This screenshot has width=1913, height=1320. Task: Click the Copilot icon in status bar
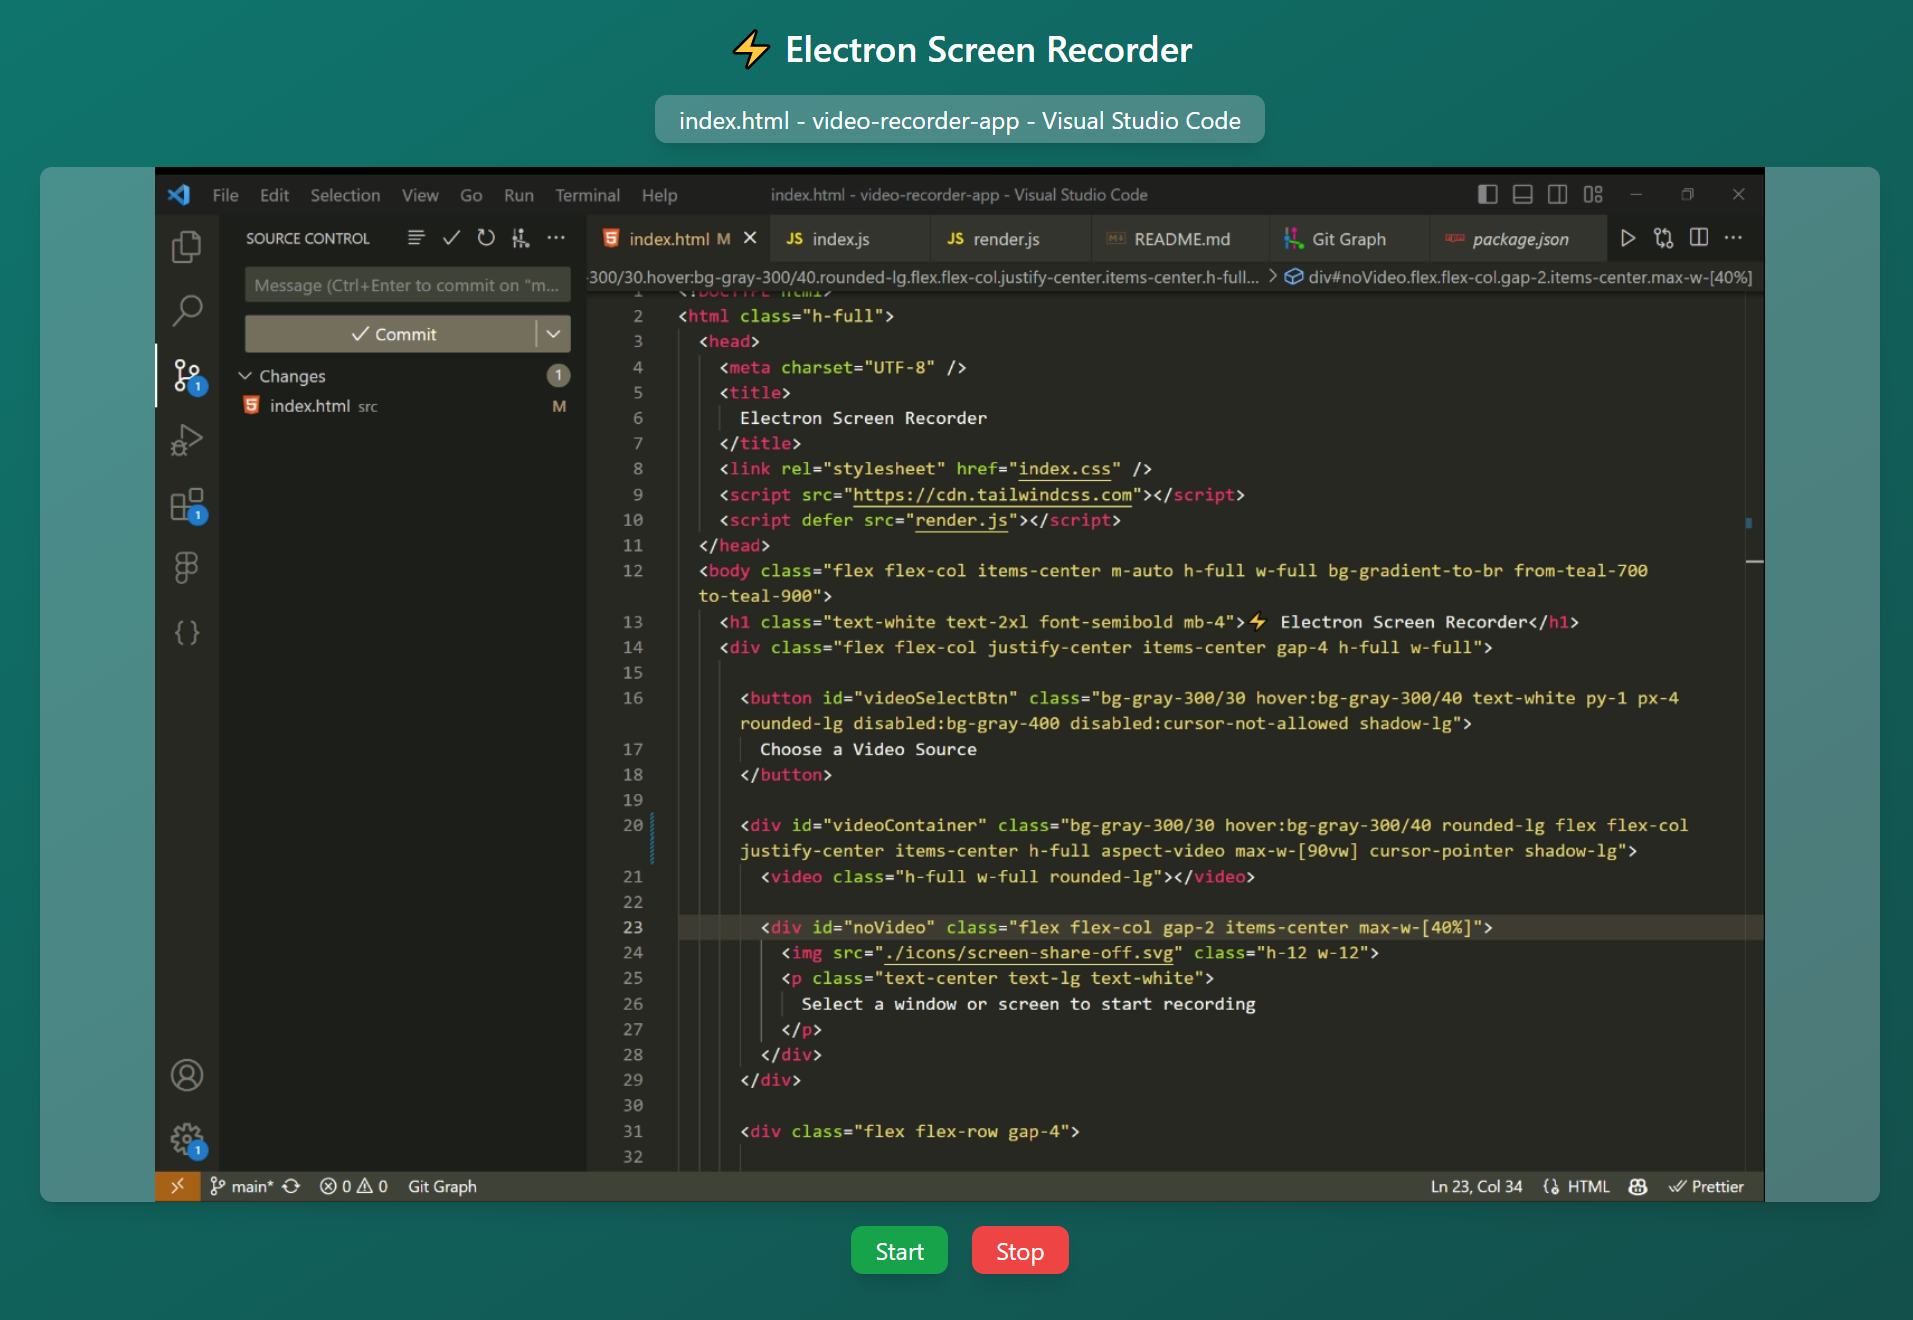click(x=1638, y=1186)
